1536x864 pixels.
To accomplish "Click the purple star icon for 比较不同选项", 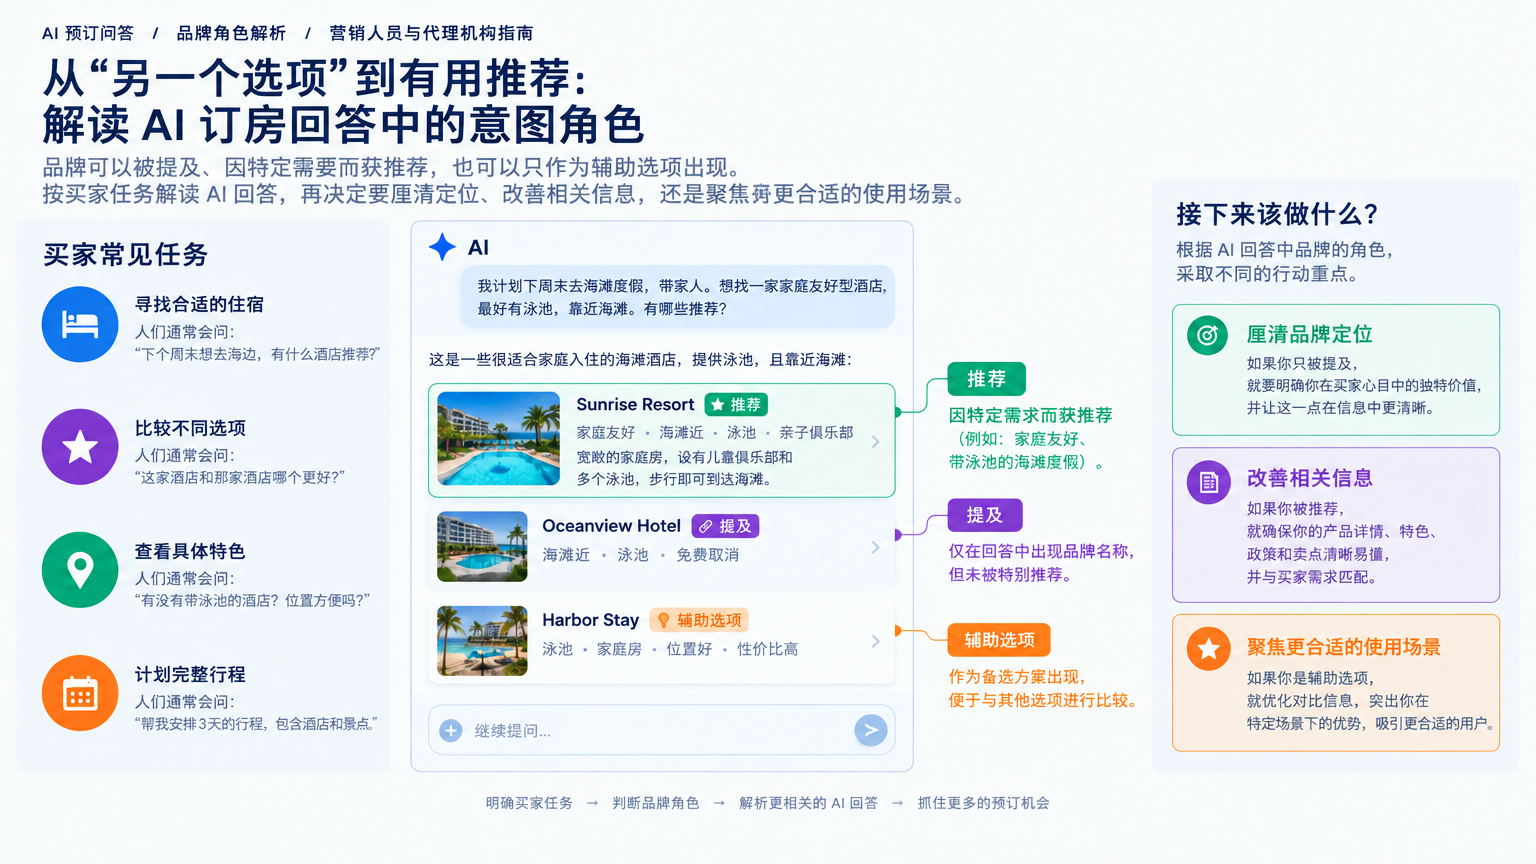I will coord(80,447).
